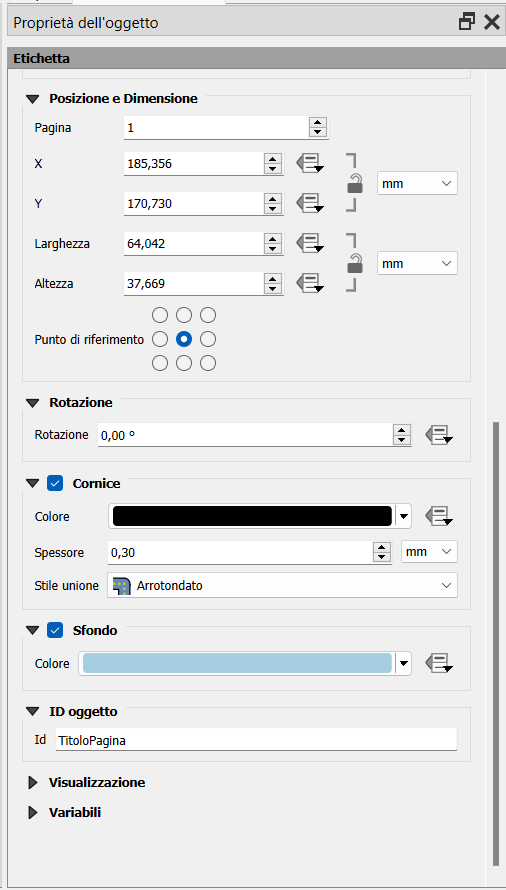Select the bottom-right reference point
Screen dimensions: 506x890
[x=208, y=363]
